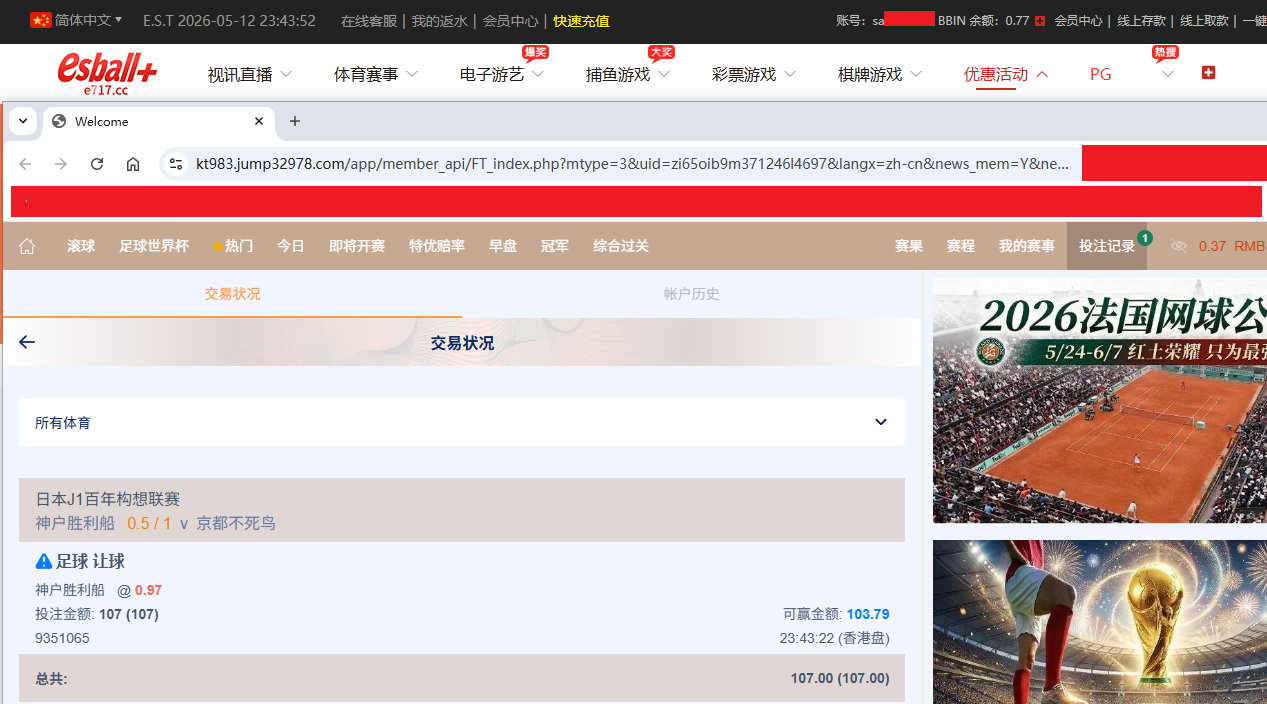Open 综合过关 parlay tab
The image size is (1267, 704).
[621, 246]
